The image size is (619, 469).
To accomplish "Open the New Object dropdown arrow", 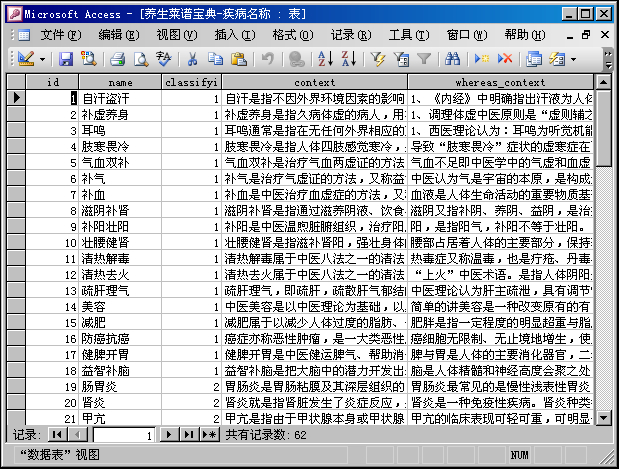I will (573, 60).
